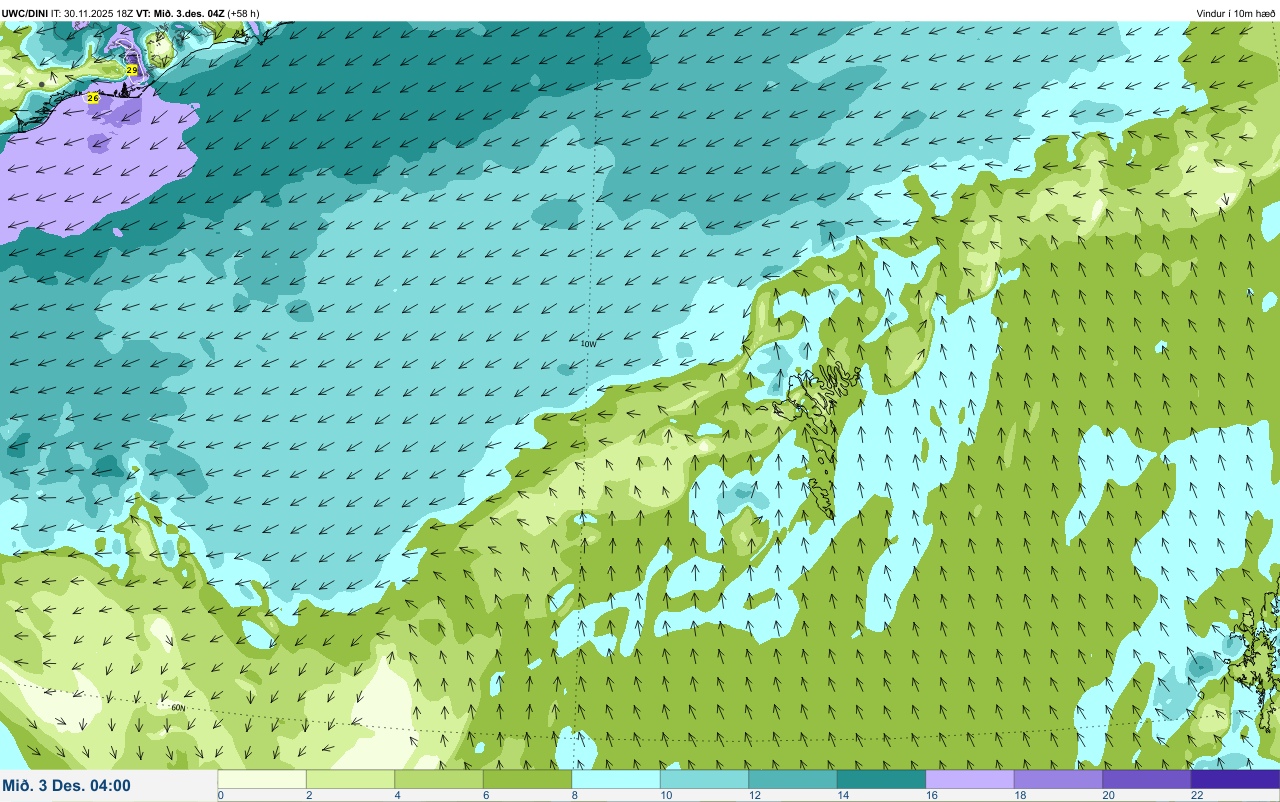Select the 6–8 m/s olive green legend swatch
Screen dimensions: 1280x802
[x=527, y=779]
